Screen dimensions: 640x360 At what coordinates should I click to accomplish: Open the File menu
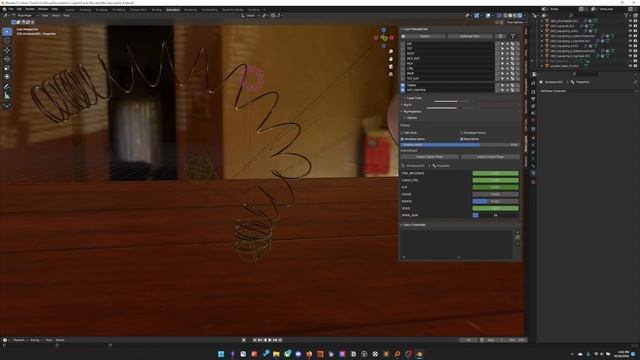pyautogui.click(x=11, y=9)
